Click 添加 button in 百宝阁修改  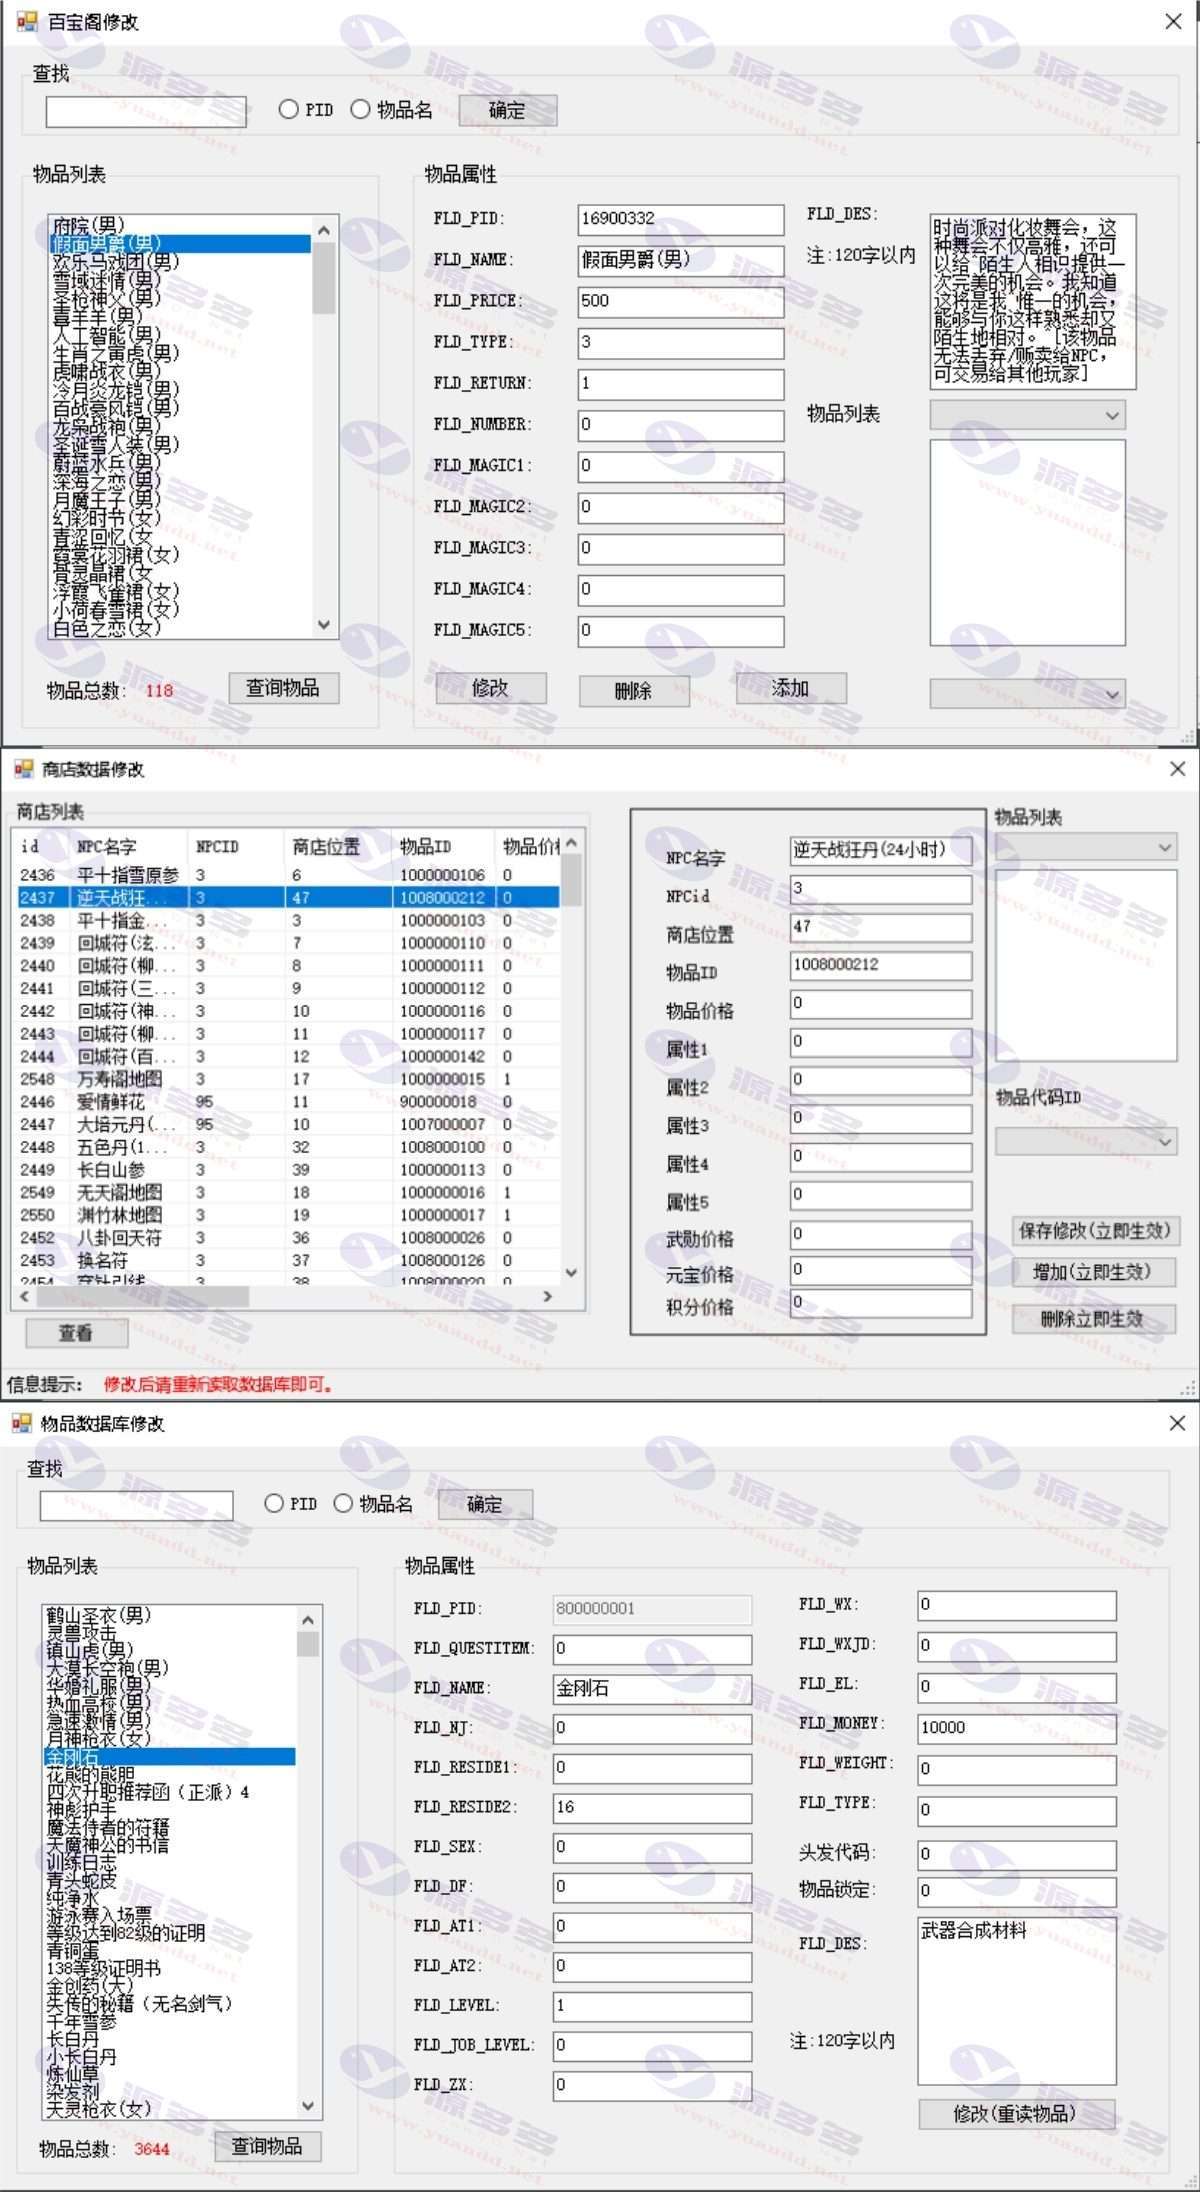point(790,688)
